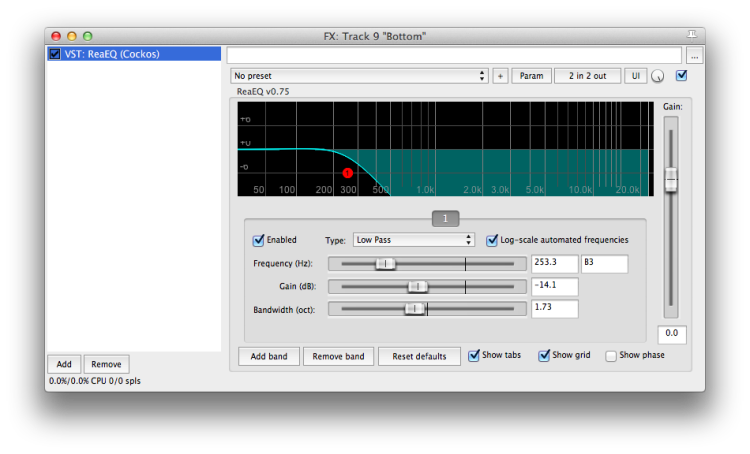Viewport: 750px width, 454px height.
Task: Click the red close window button
Action: (56, 36)
